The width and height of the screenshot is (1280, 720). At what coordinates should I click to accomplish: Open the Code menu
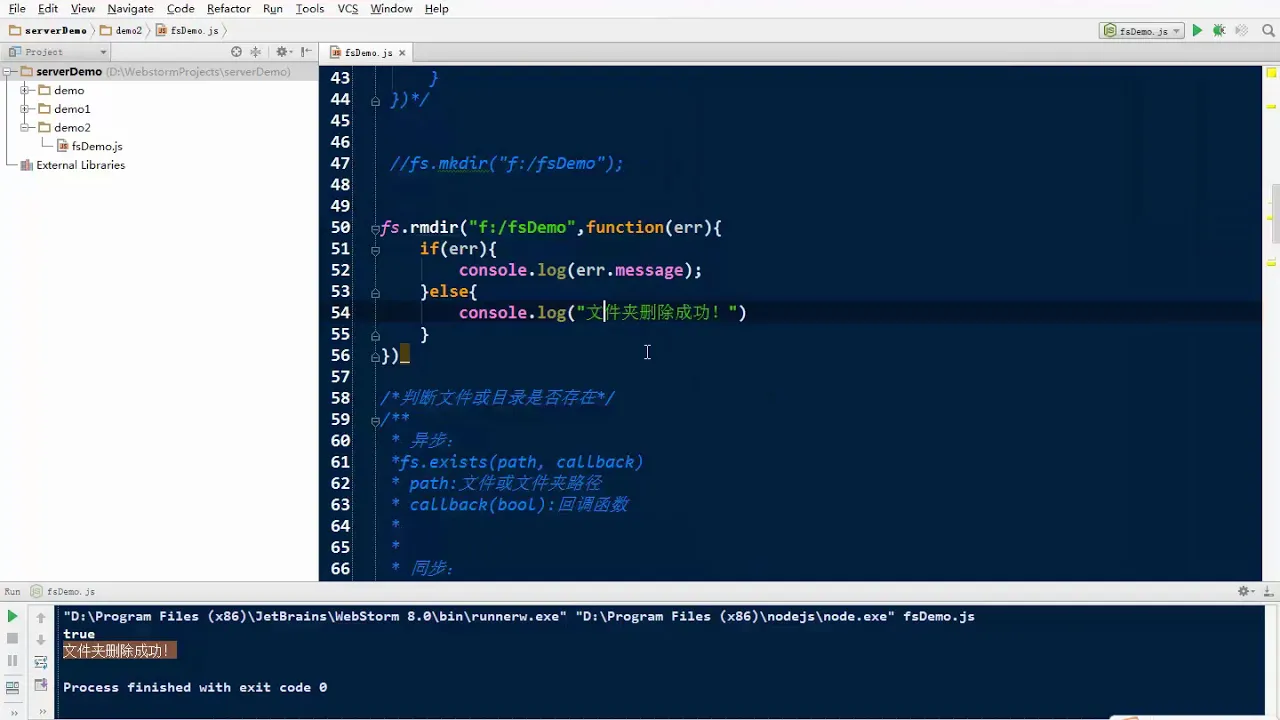click(180, 8)
